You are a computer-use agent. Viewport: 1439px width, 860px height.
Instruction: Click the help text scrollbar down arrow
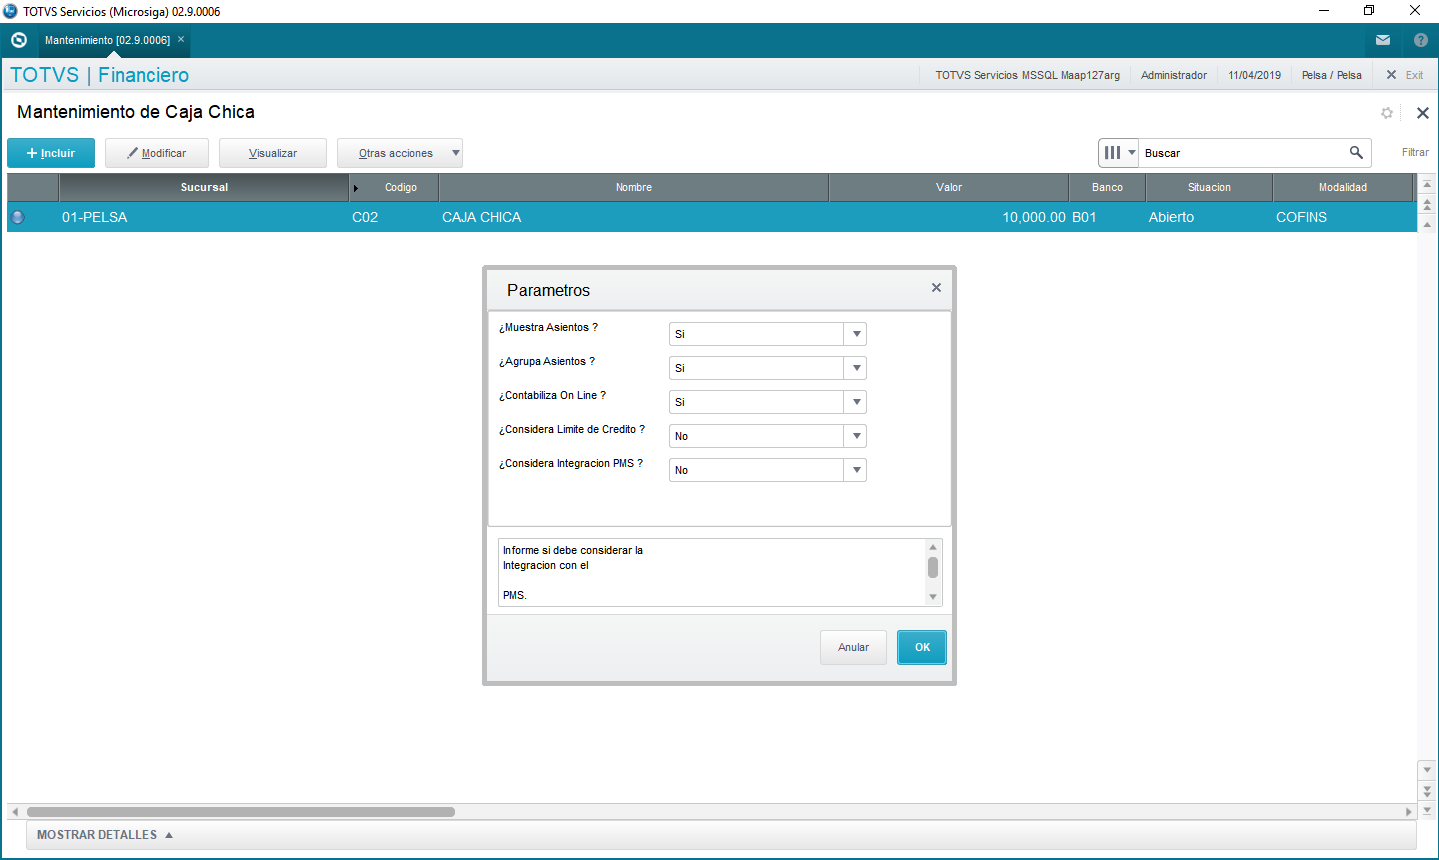pyautogui.click(x=933, y=597)
